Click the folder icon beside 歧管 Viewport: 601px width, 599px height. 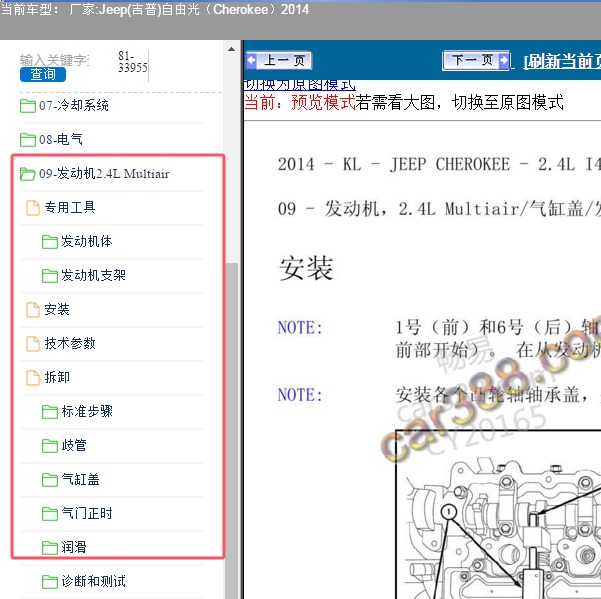point(50,446)
